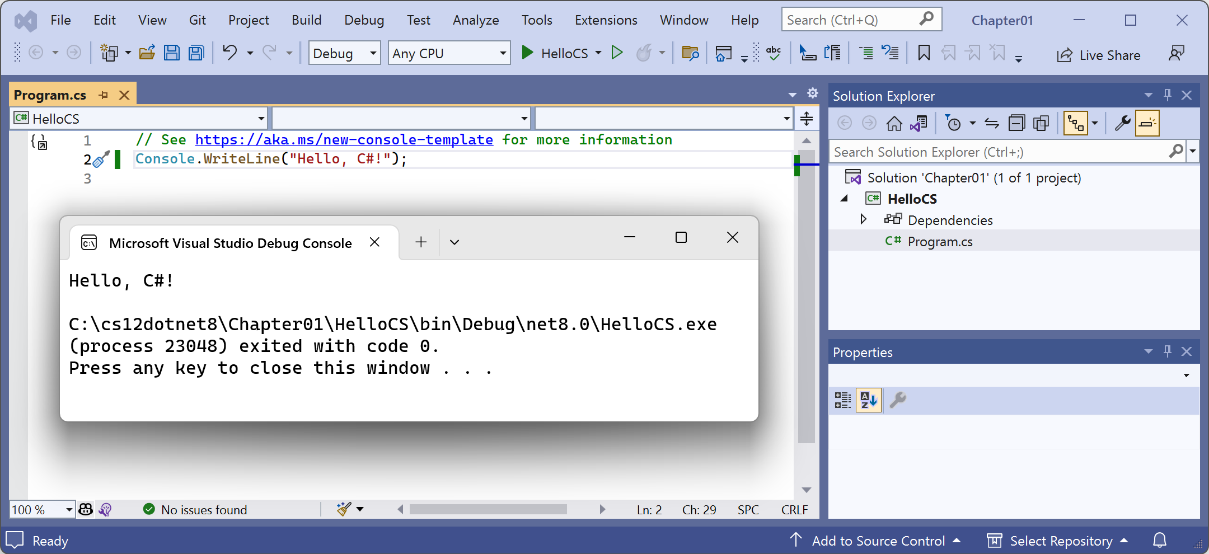Click the Pending Changes Filter clock icon
The width and height of the screenshot is (1209, 554).
[x=953, y=123]
